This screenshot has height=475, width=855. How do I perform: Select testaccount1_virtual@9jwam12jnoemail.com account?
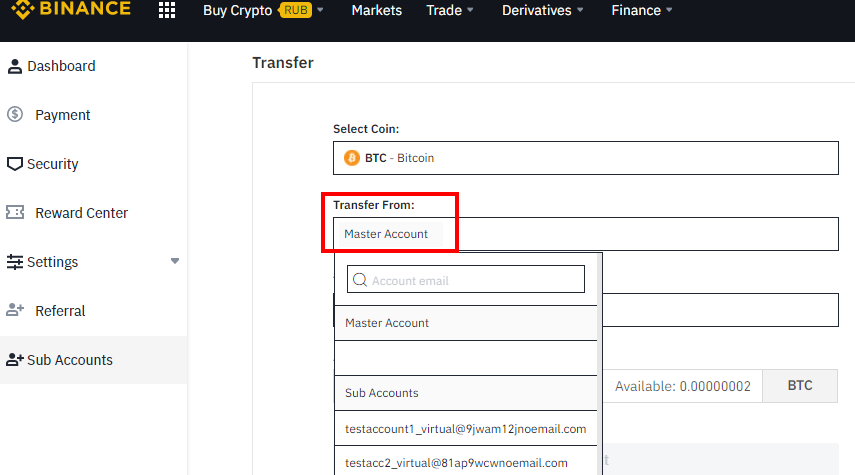coord(466,429)
